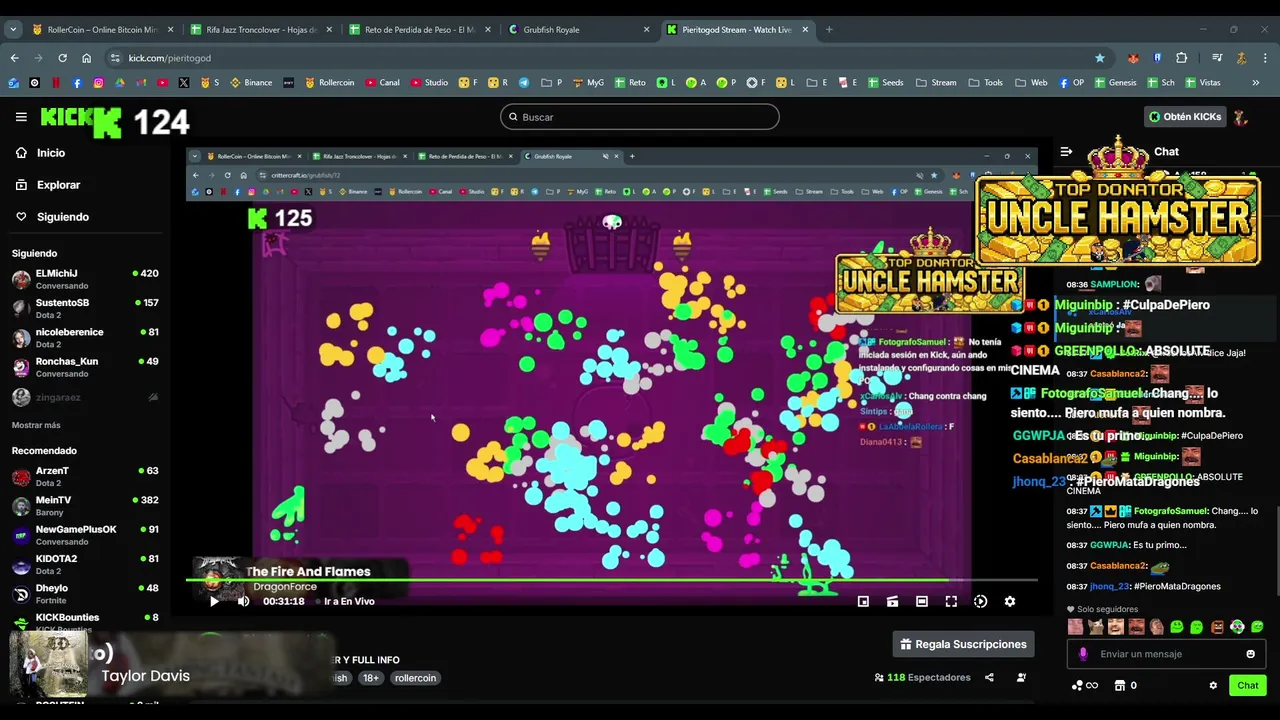Expand followed list with Mostrar más
Image resolution: width=1280 pixels, height=720 pixels.
pos(36,425)
